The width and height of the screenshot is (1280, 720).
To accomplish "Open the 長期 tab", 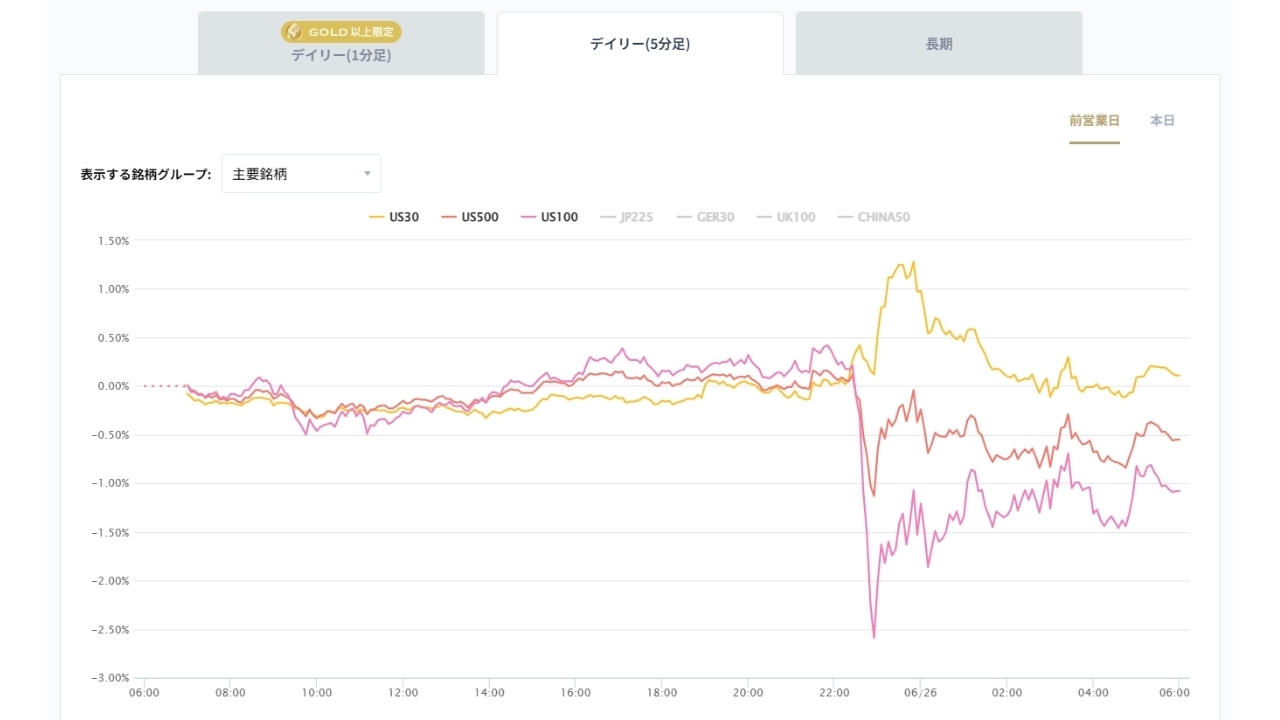I will (x=939, y=43).
